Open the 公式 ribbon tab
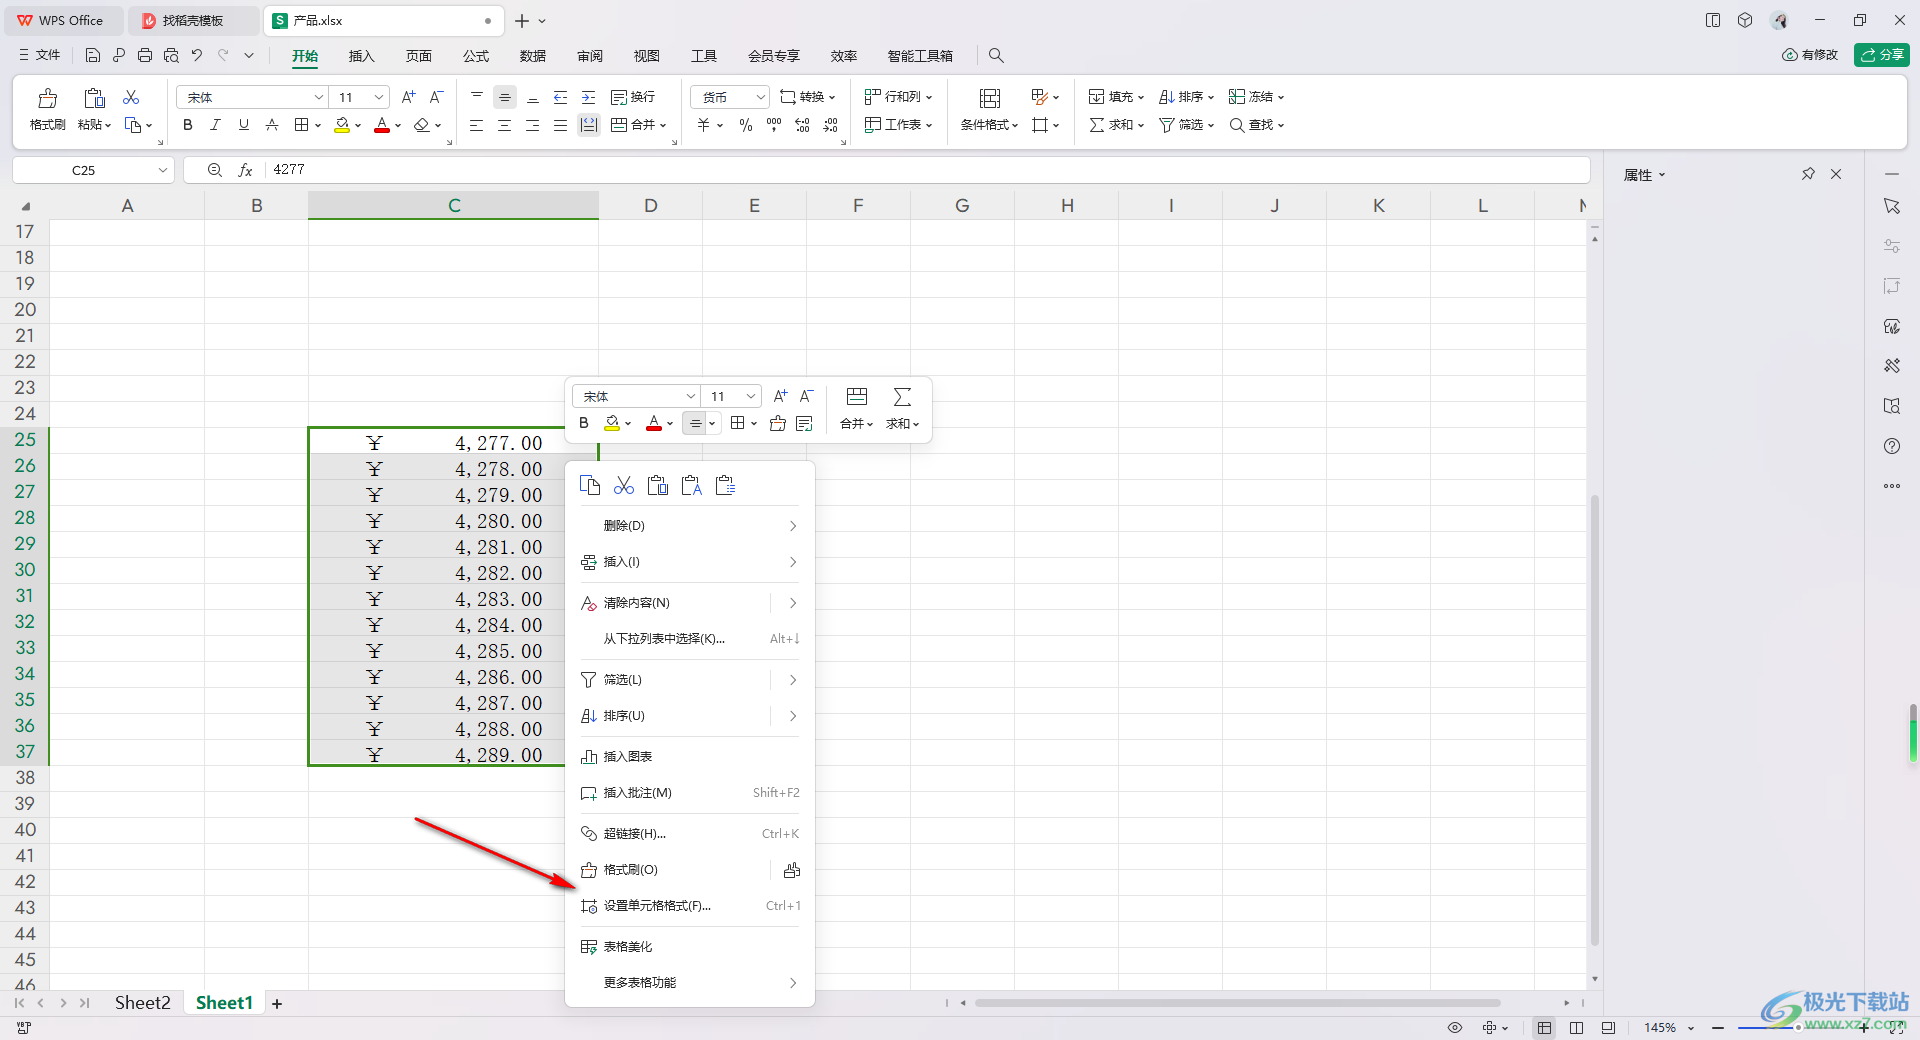1920x1040 pixels. point(476,56)
